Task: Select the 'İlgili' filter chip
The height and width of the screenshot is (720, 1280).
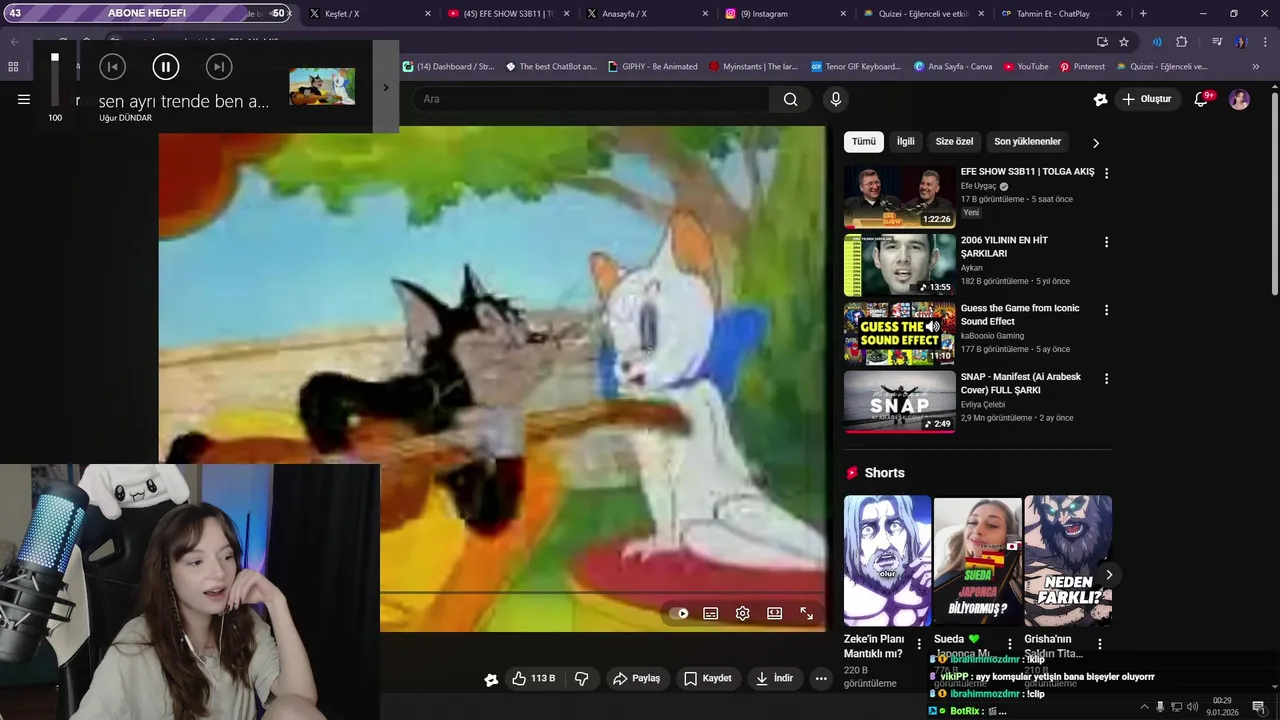Action: click(905, 142)
